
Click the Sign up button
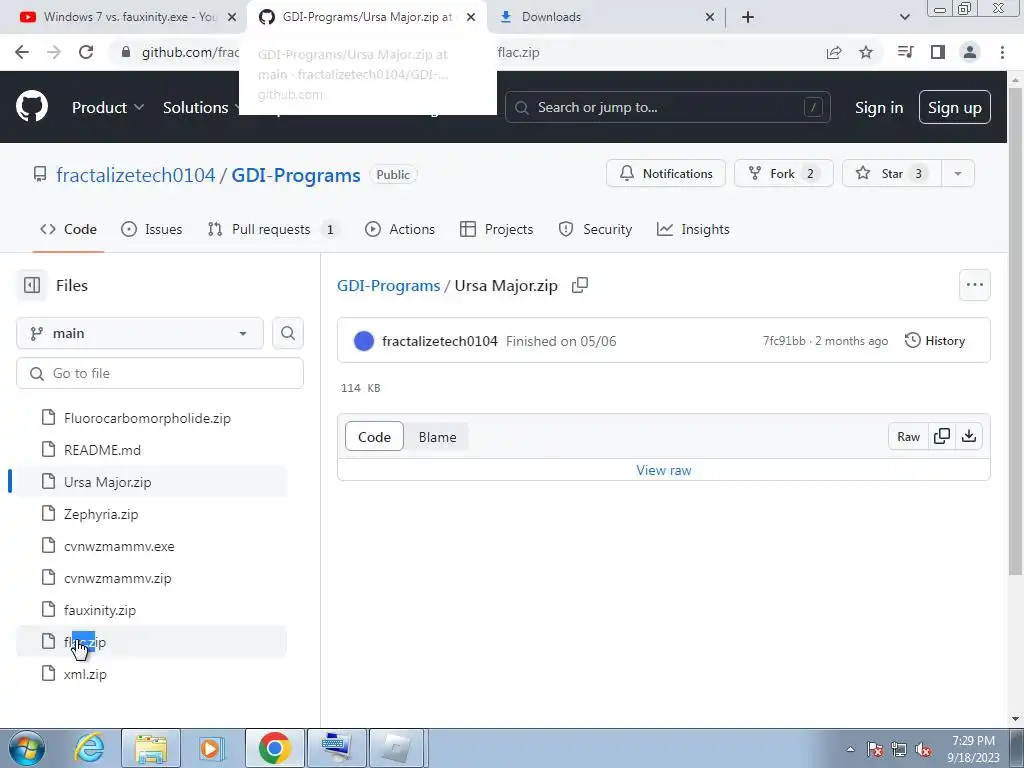pyautogui.click(x=954, y=107)
